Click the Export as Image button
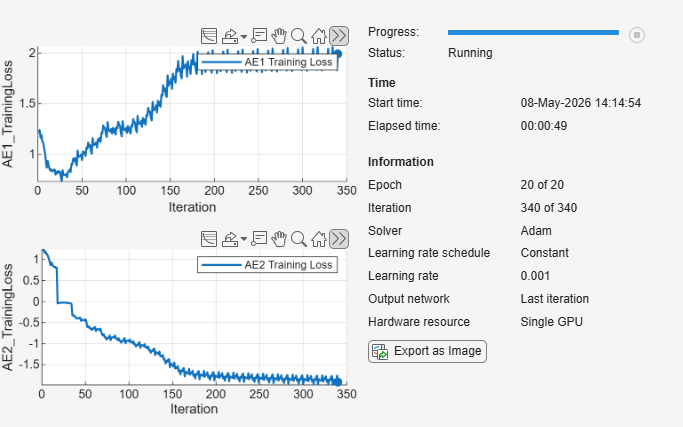Image resolution: width=683 pixels, height=427 pixels. coord(427,351)
